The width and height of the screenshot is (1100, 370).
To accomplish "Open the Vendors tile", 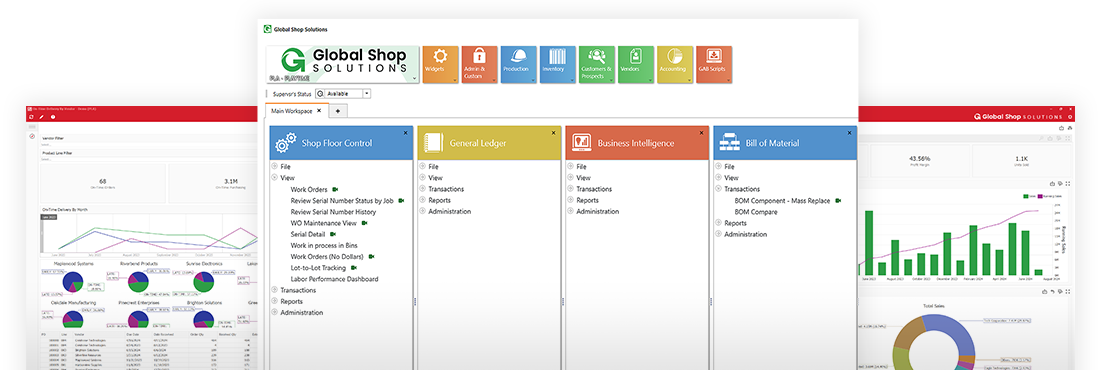I will pos(636,64).
